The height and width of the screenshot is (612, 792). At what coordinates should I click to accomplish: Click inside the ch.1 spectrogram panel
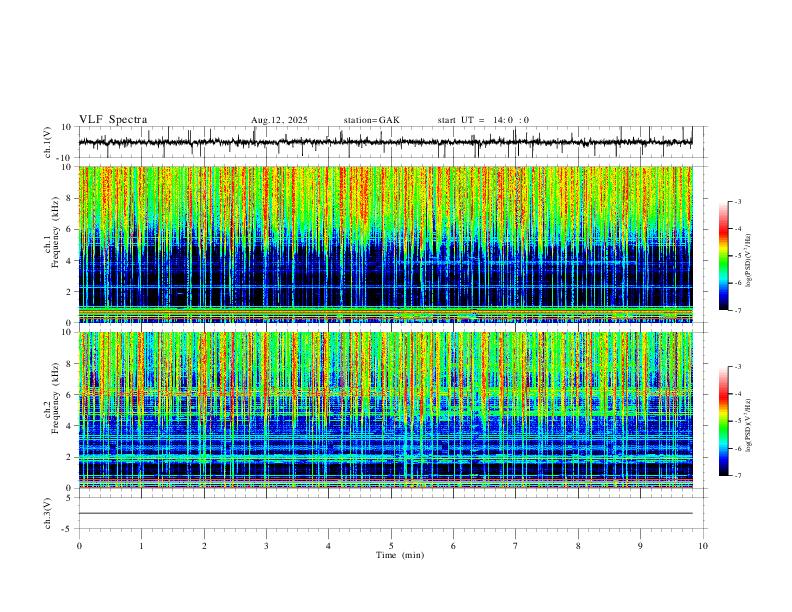pos(385,244)
